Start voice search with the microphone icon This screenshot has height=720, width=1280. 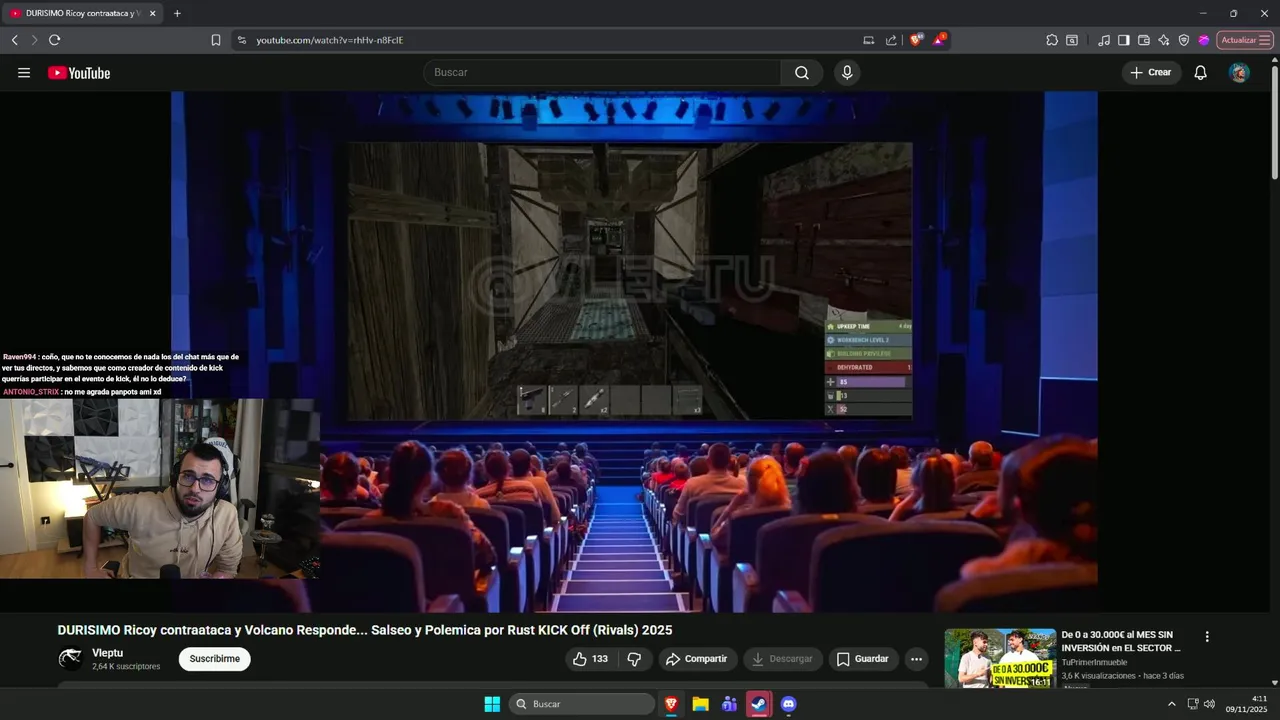coord(847,72)
